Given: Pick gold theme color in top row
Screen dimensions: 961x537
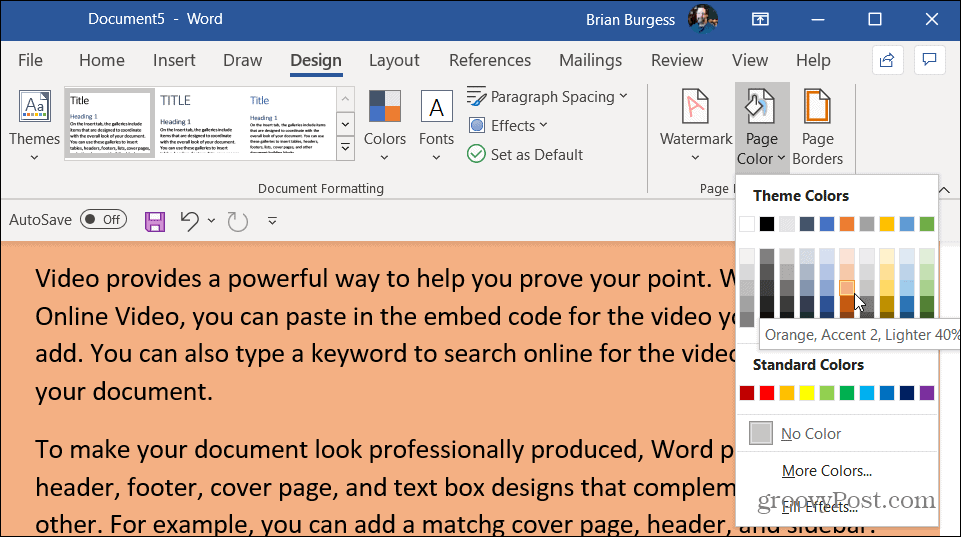Looking at the screenshot, I should tap(887, 224).
